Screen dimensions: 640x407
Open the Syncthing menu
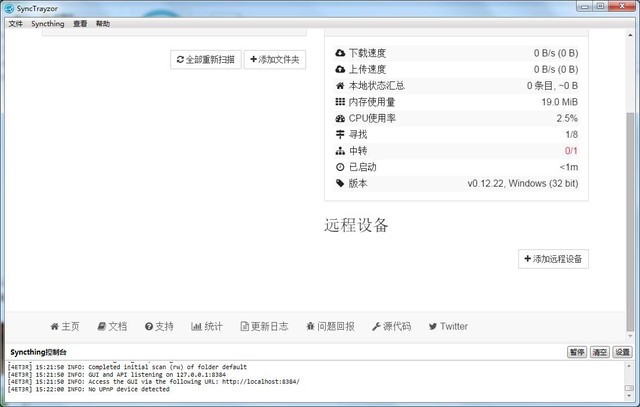(48, 24)
